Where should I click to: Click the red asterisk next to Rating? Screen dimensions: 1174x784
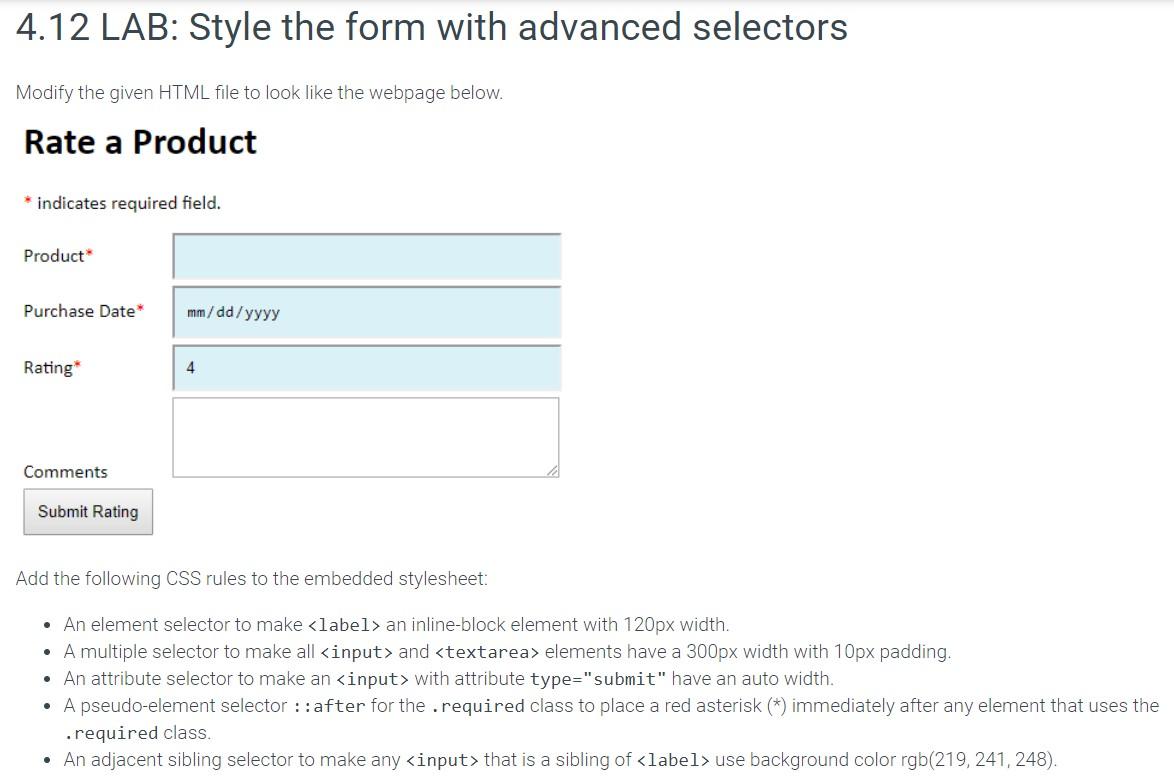point(79,362)
